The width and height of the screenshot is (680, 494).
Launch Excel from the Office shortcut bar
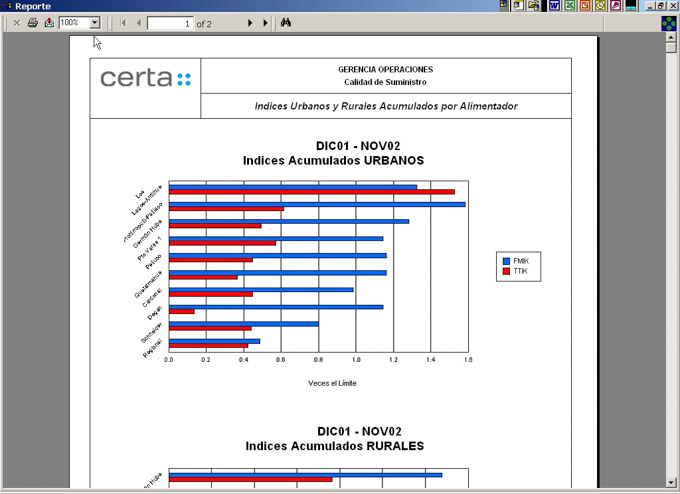(569, 6)
